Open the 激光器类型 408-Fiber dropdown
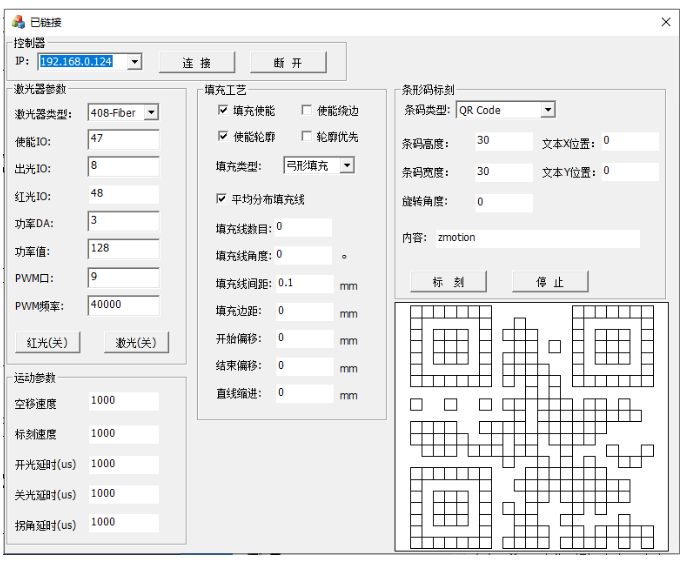 tap(151, 112)
